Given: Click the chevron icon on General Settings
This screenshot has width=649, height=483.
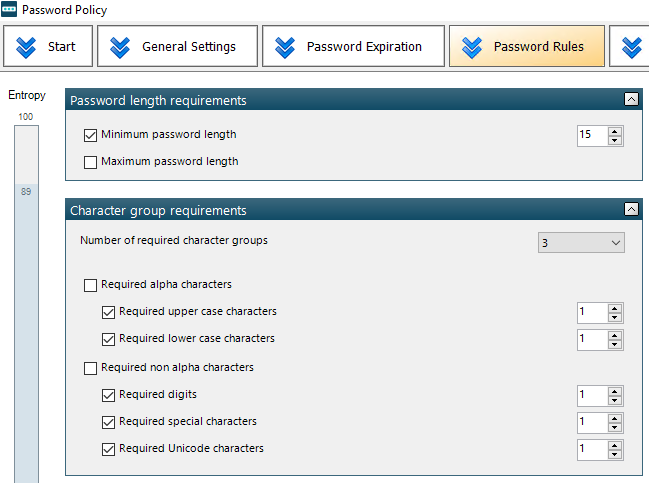Looking at the screenshot, I should pyautogui.click(x=120, y=47).
